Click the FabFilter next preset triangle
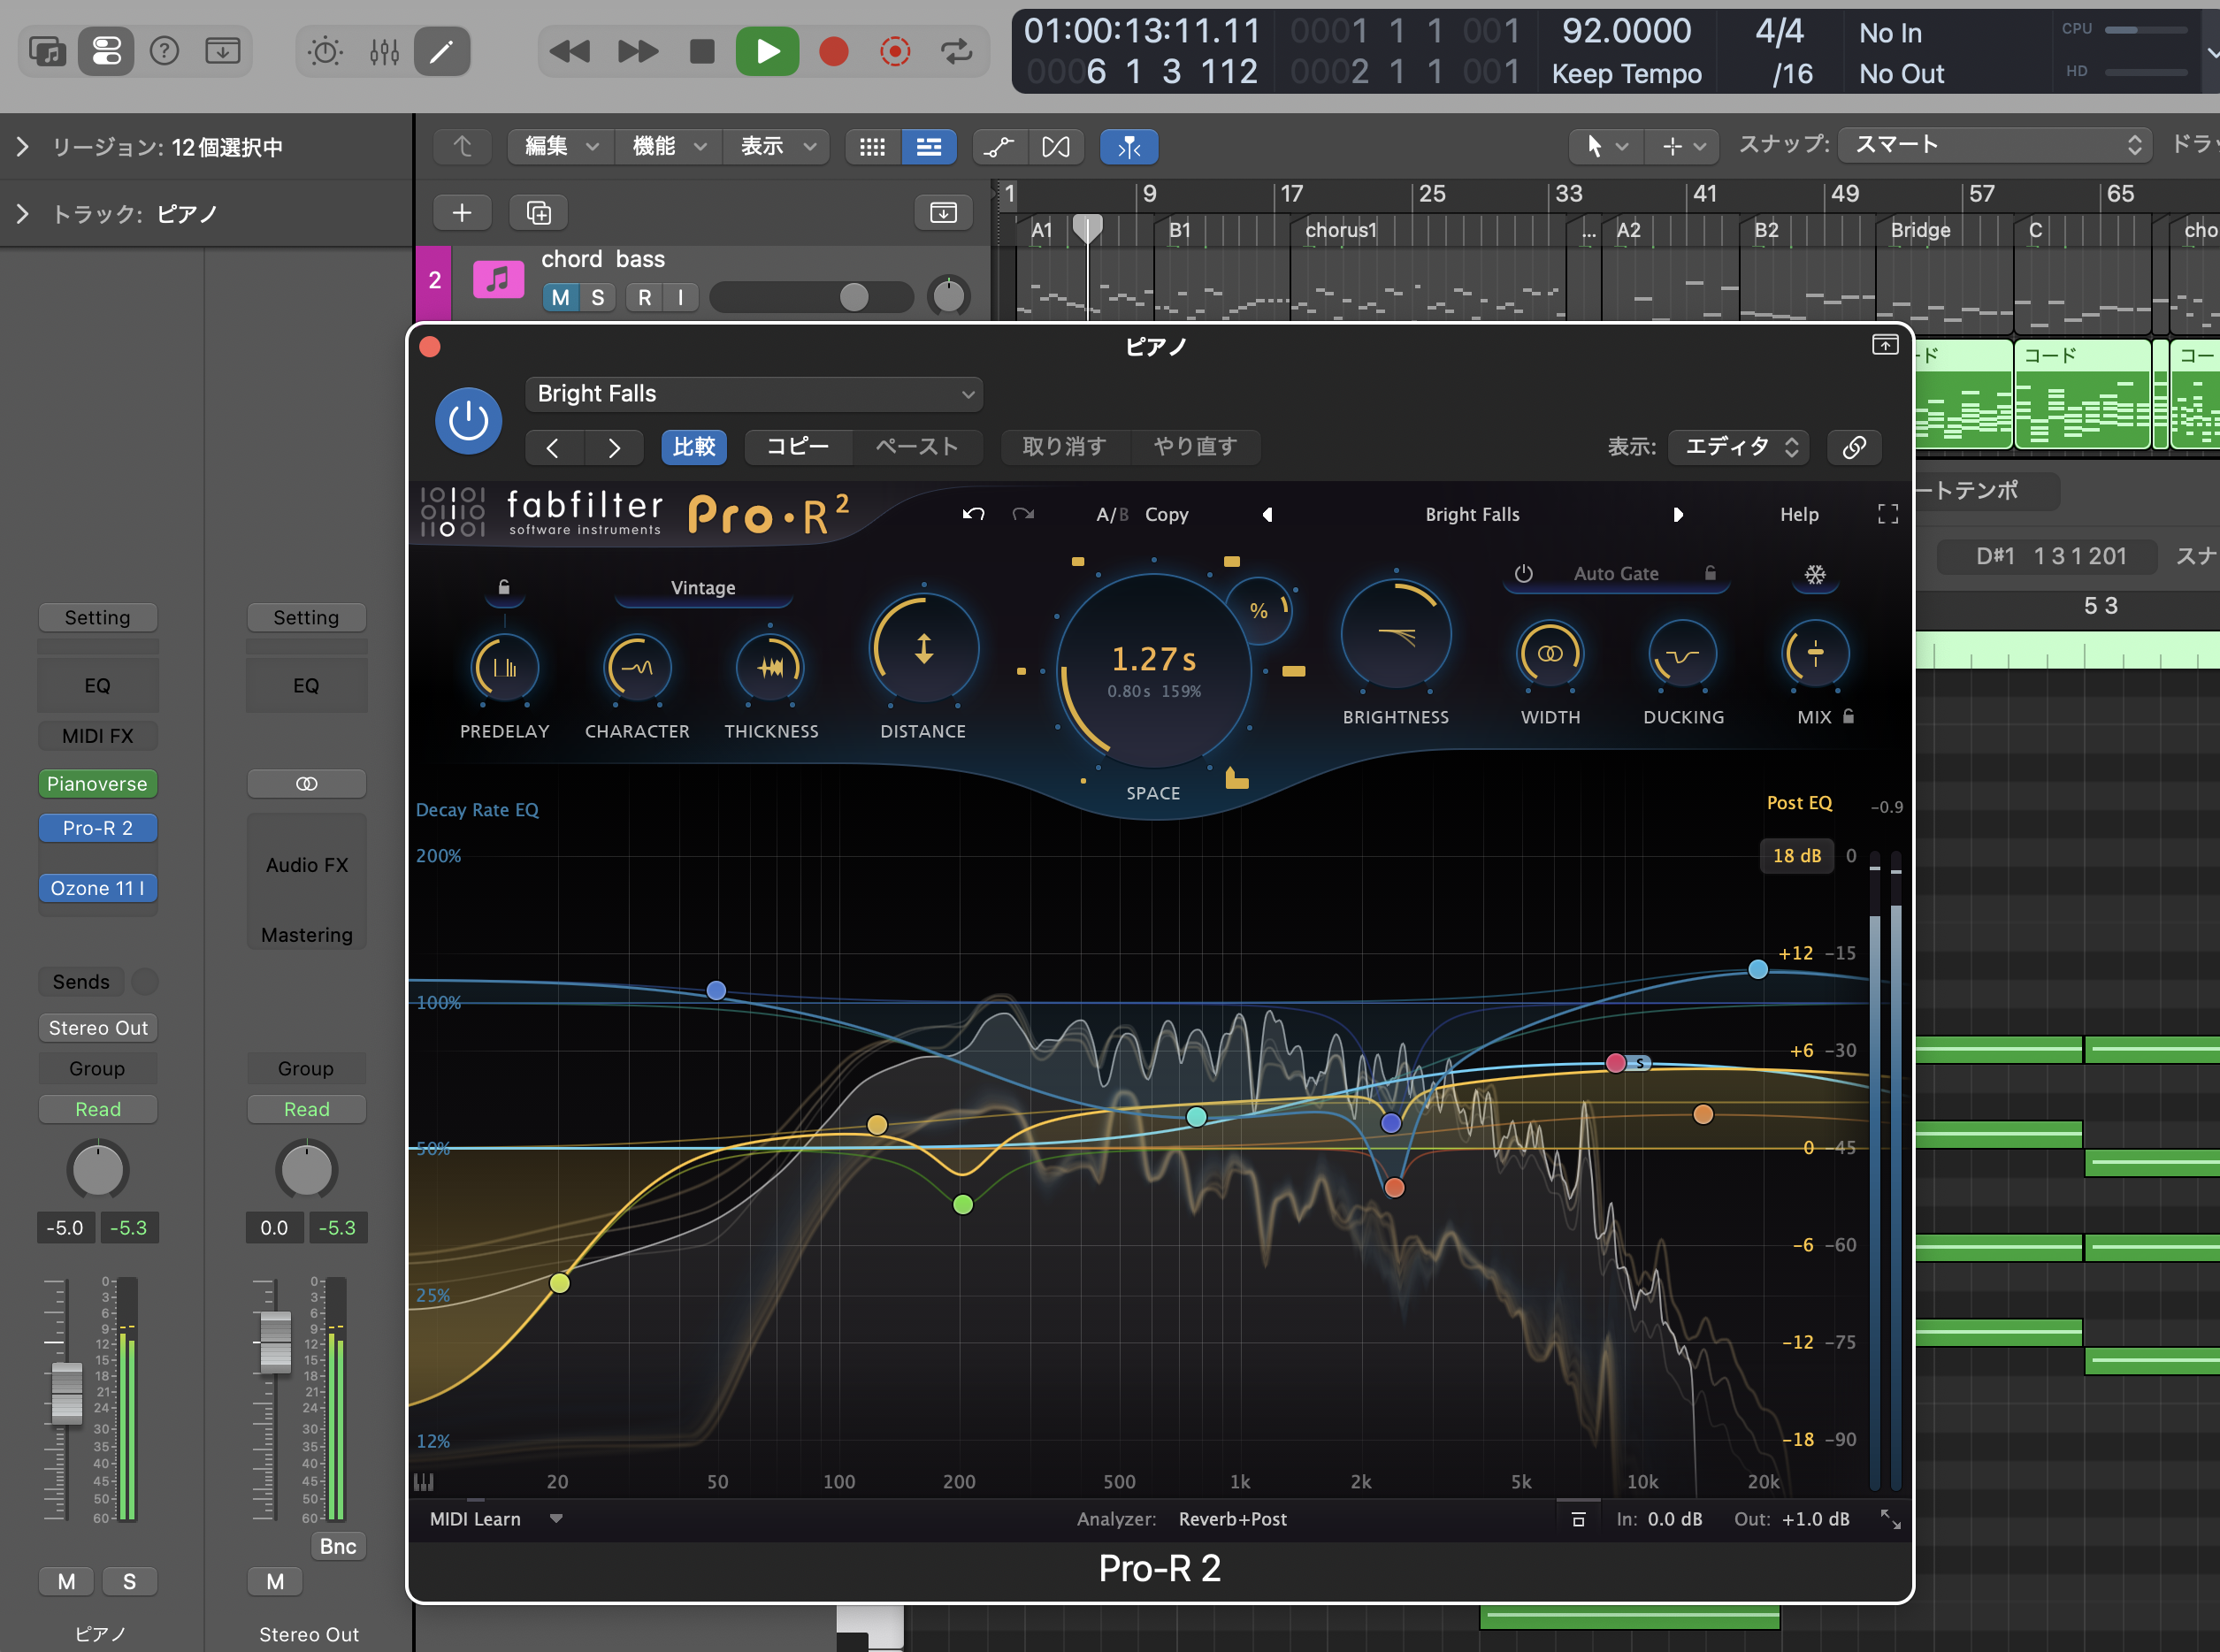Screen dimensions: 2220x1652 (x=1678, y=514)
